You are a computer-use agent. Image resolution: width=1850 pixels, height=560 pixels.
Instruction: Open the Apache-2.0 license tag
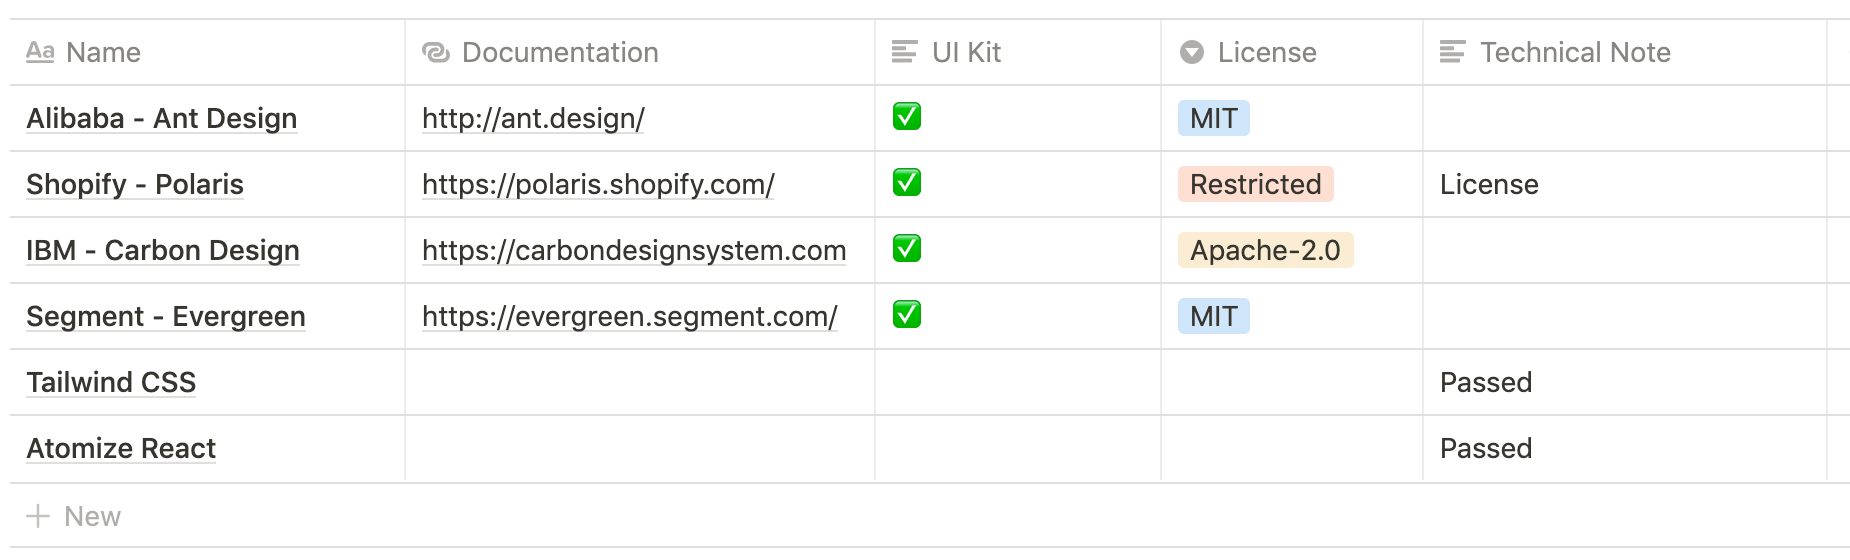click(1265, 250)
